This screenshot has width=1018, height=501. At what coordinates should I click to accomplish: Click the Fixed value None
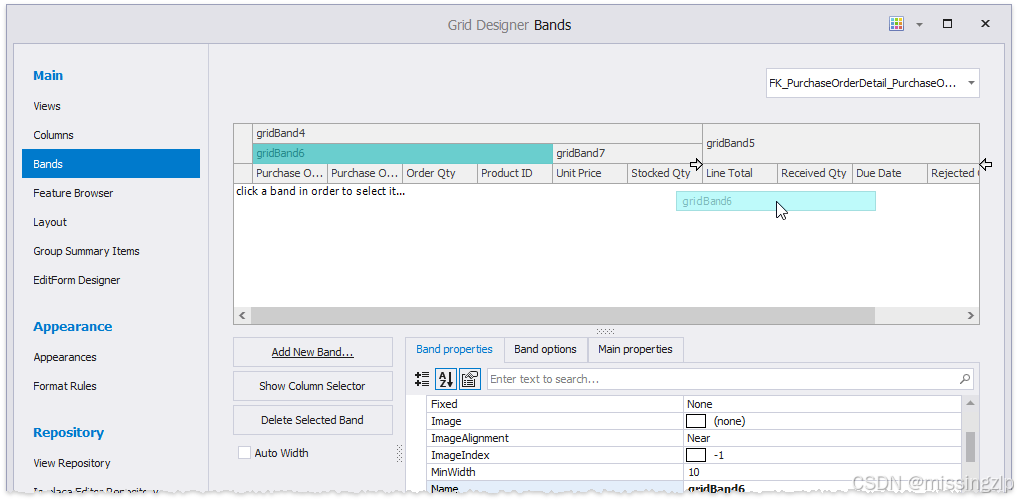pos(700,404)
